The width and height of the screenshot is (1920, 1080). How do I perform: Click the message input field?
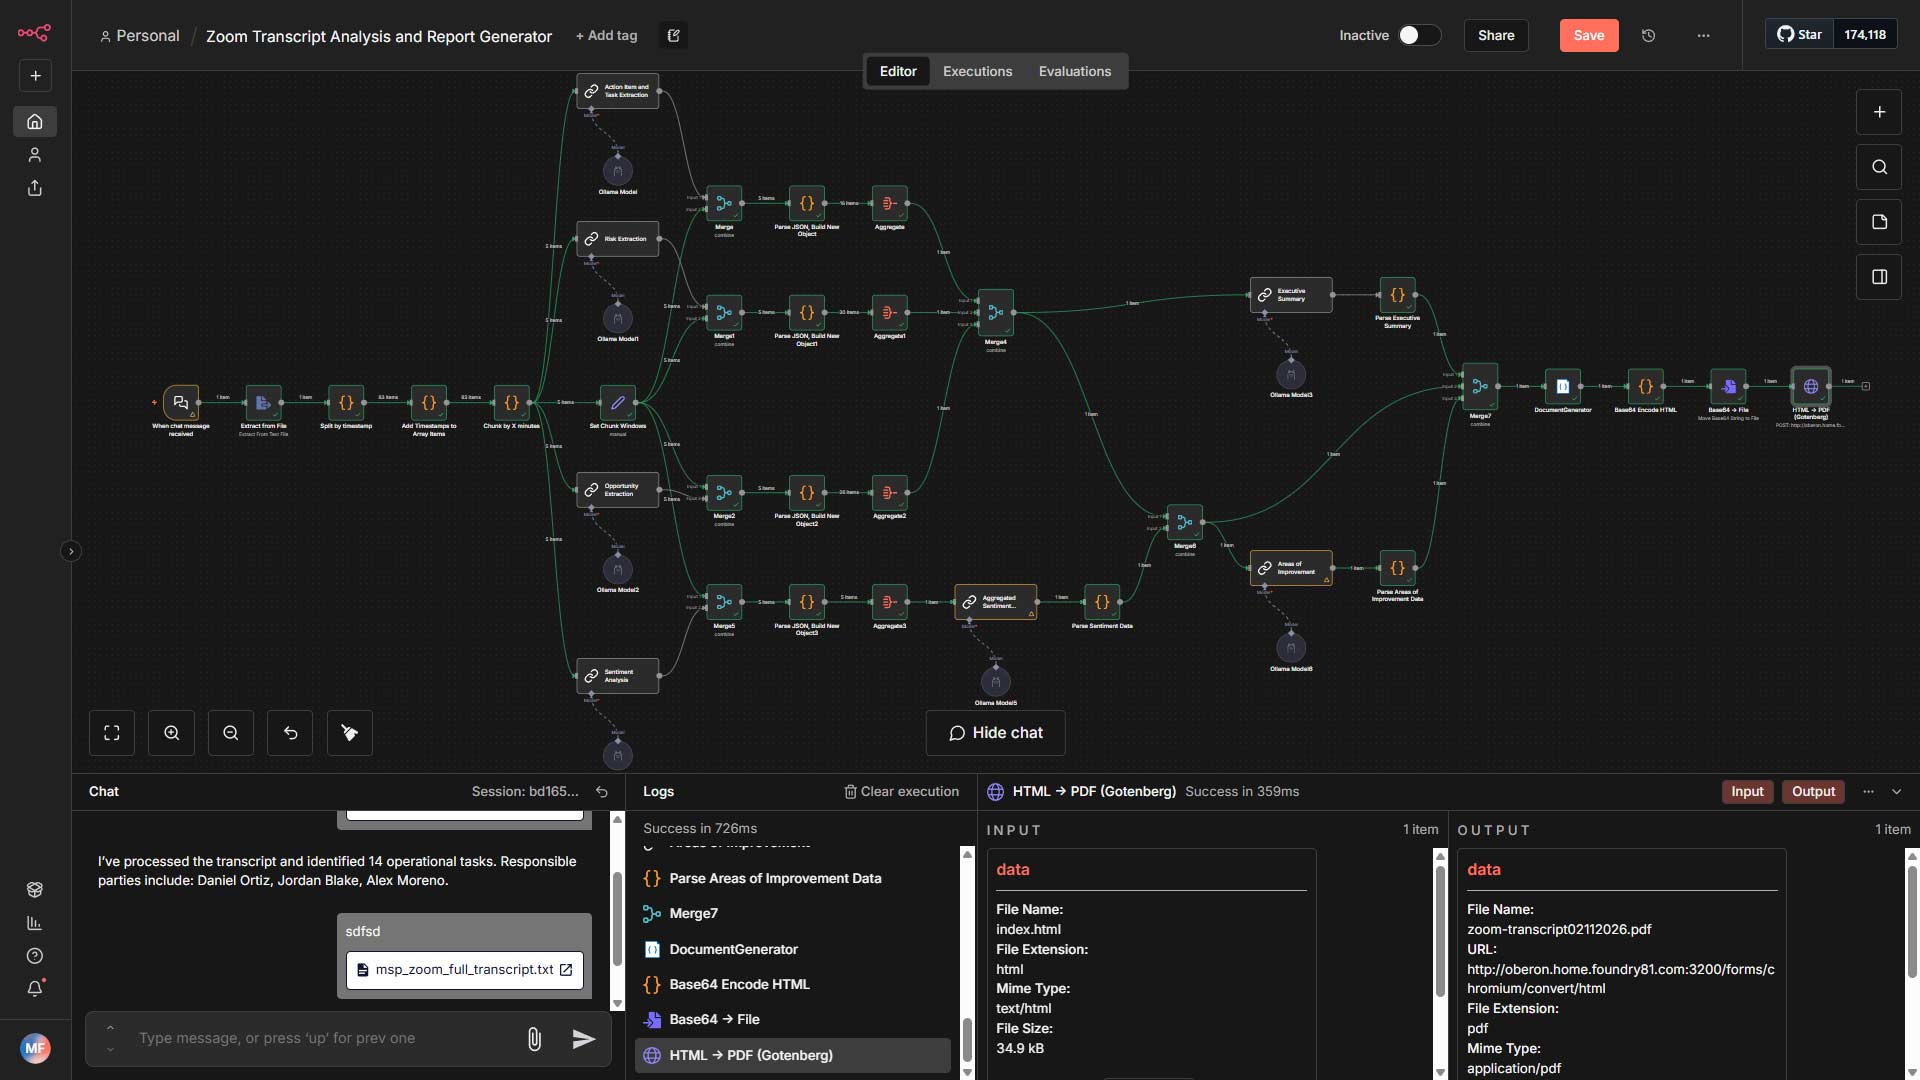point(300,1038)
